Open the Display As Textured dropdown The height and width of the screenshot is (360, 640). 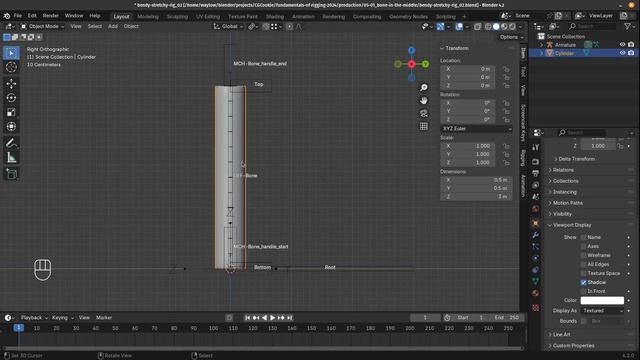[602, 311]
